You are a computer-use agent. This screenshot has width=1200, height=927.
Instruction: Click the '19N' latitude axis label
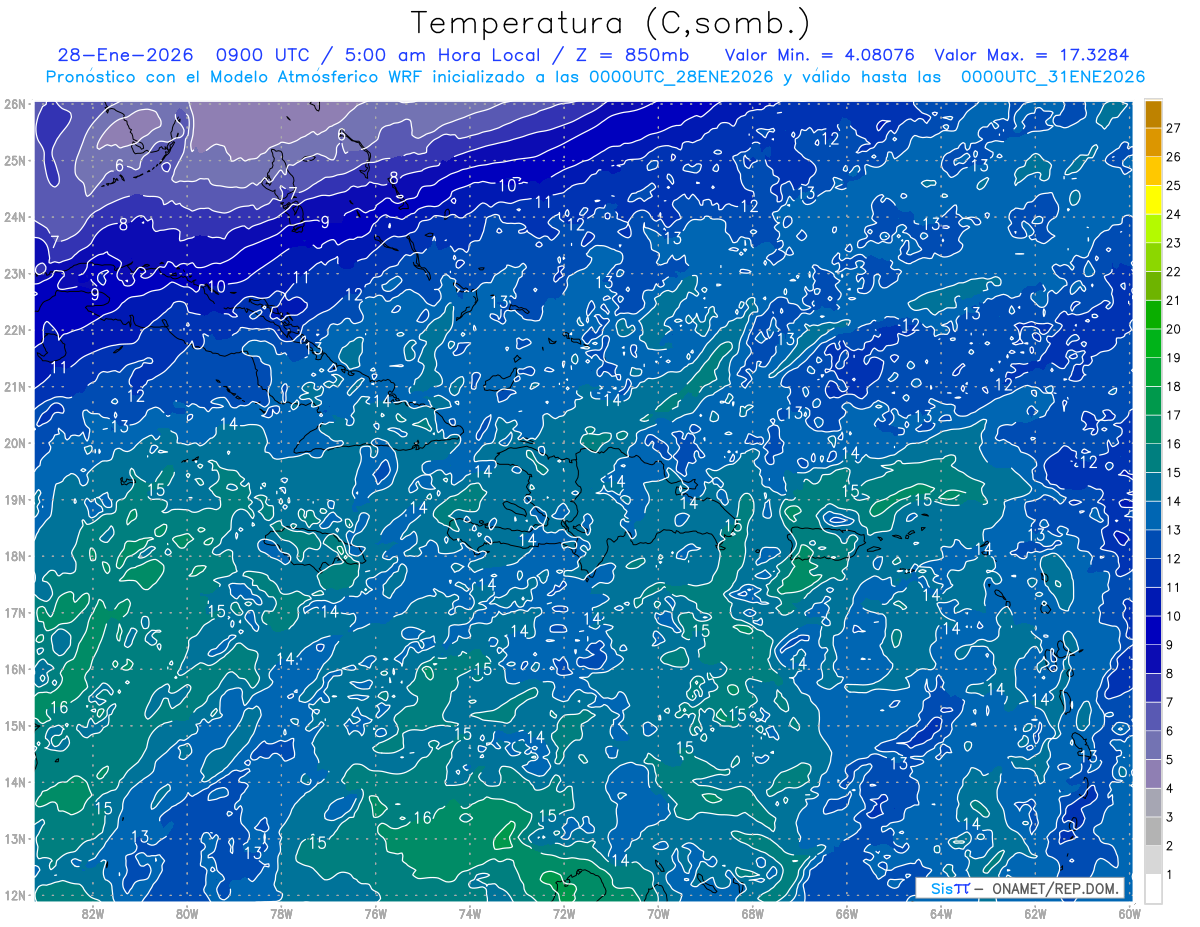click(15, 499)
